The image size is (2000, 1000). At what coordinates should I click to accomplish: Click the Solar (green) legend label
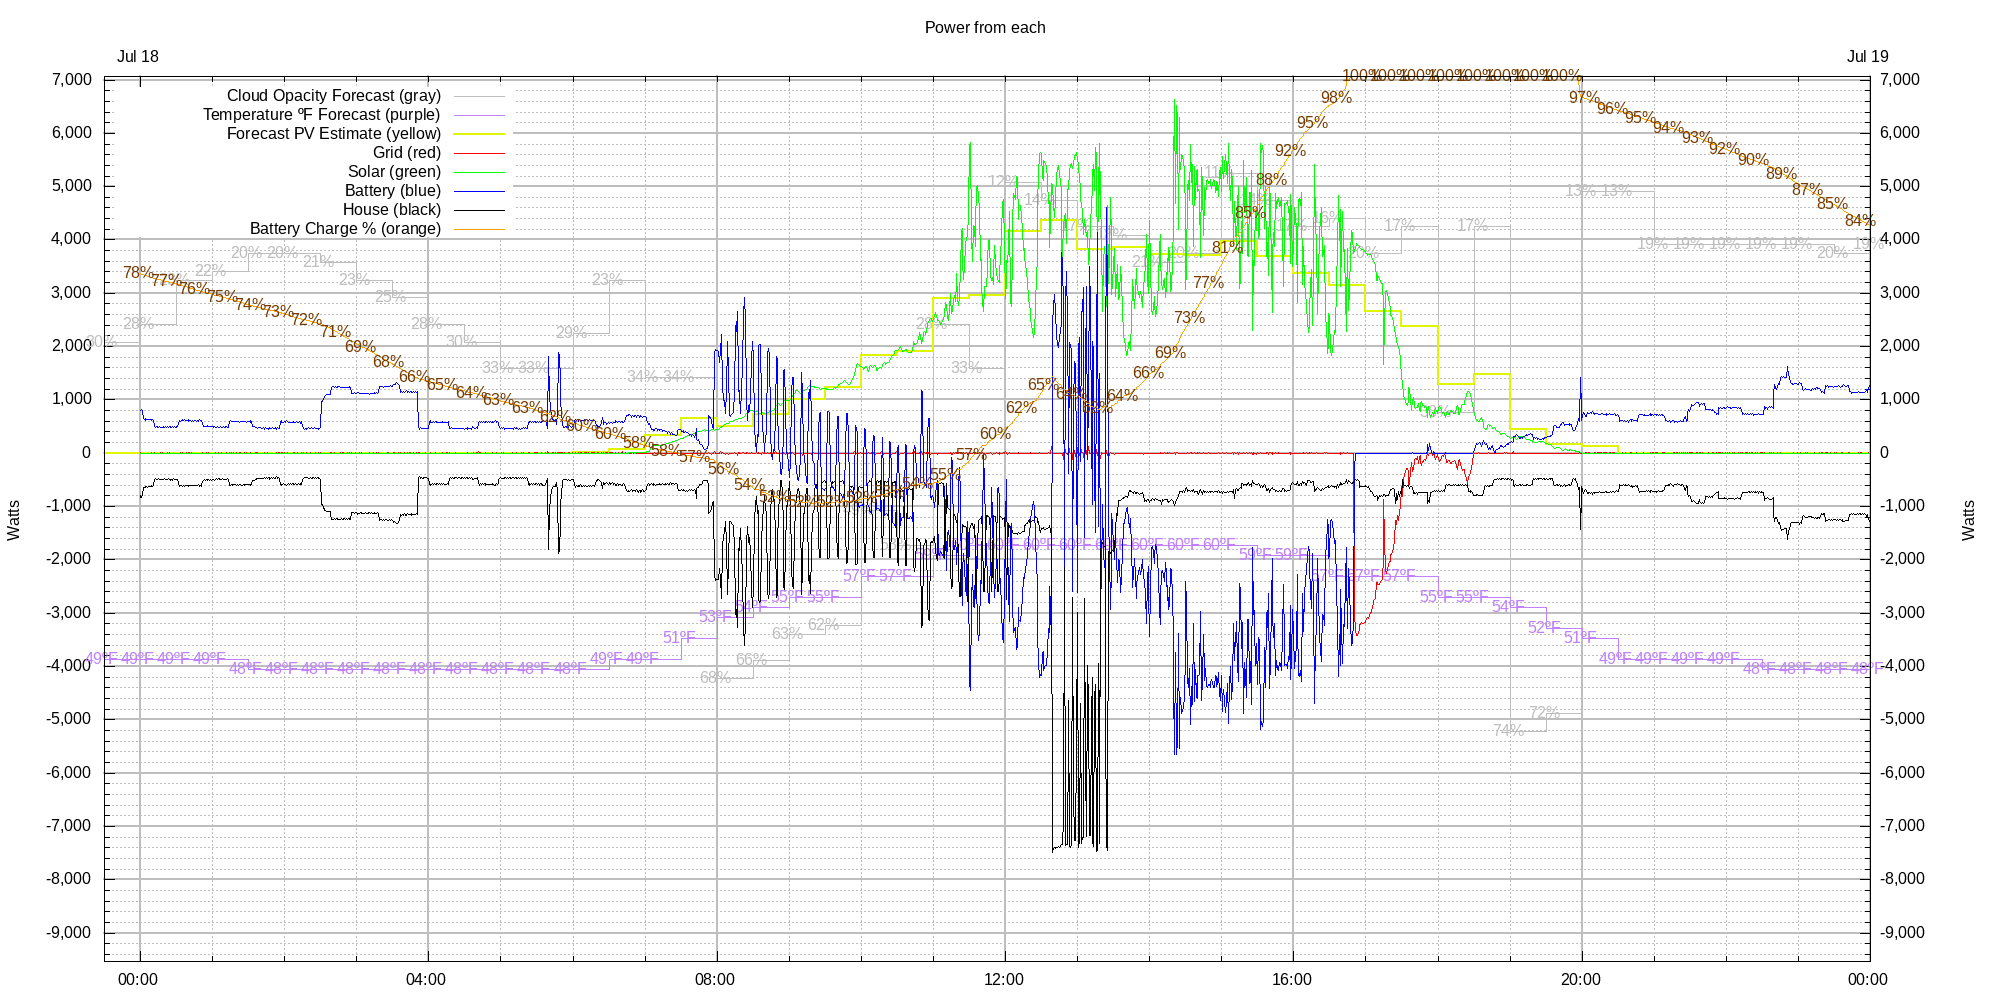394,172
